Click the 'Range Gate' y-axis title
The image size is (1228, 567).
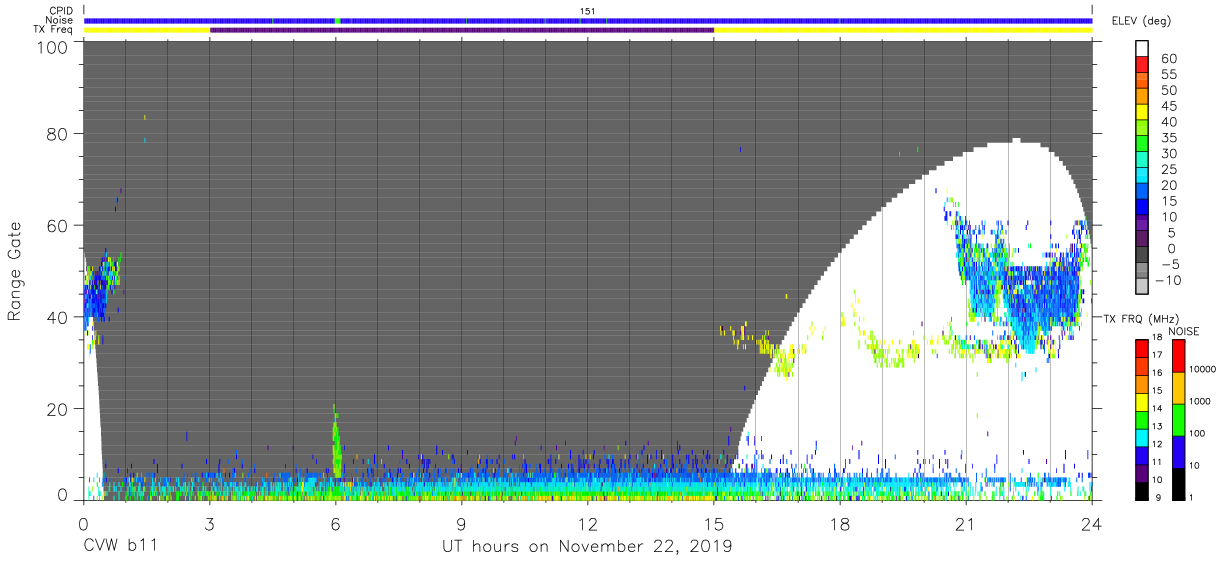15,272
